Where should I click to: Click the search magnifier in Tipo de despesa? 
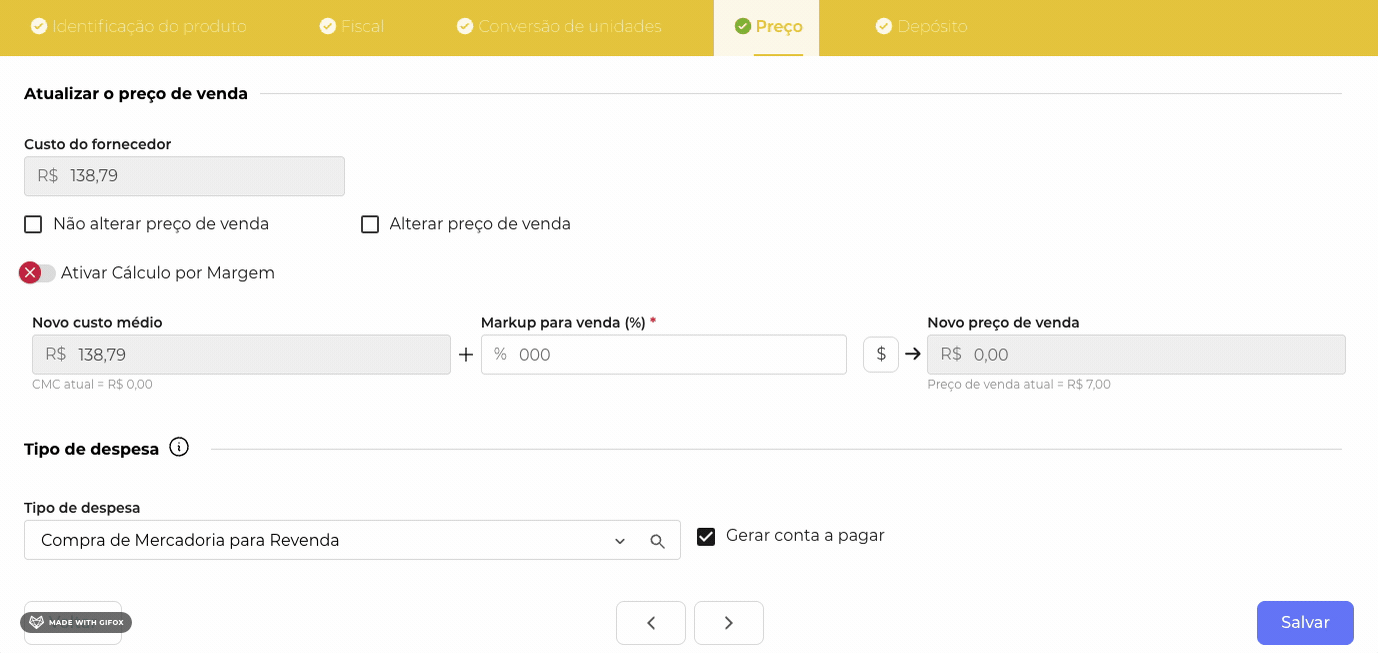point(657,541)
